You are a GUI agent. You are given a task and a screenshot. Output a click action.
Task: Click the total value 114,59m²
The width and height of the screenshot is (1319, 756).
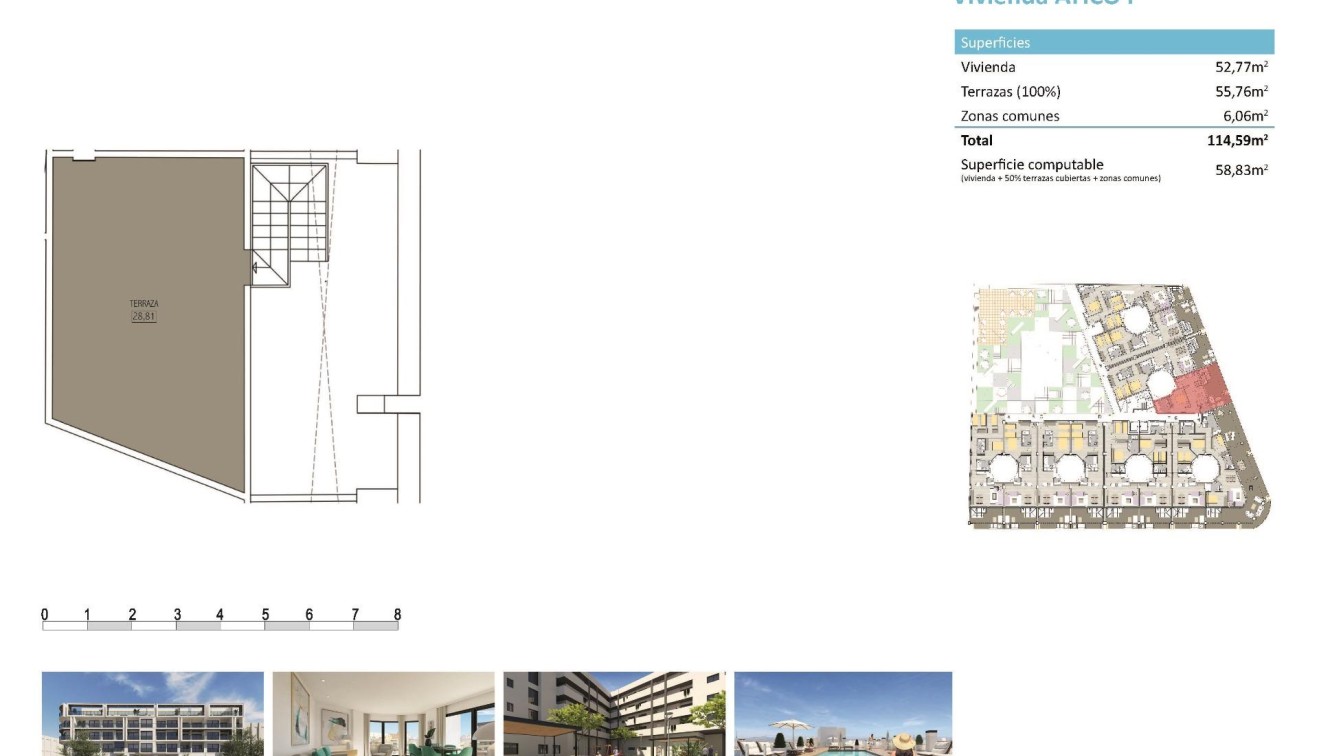(1238, 140)
